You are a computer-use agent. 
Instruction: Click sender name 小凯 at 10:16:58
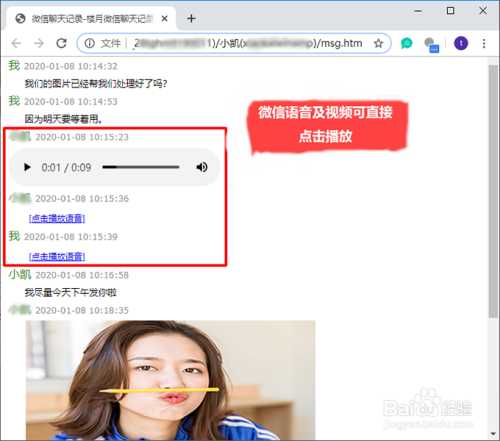[20, 275]
